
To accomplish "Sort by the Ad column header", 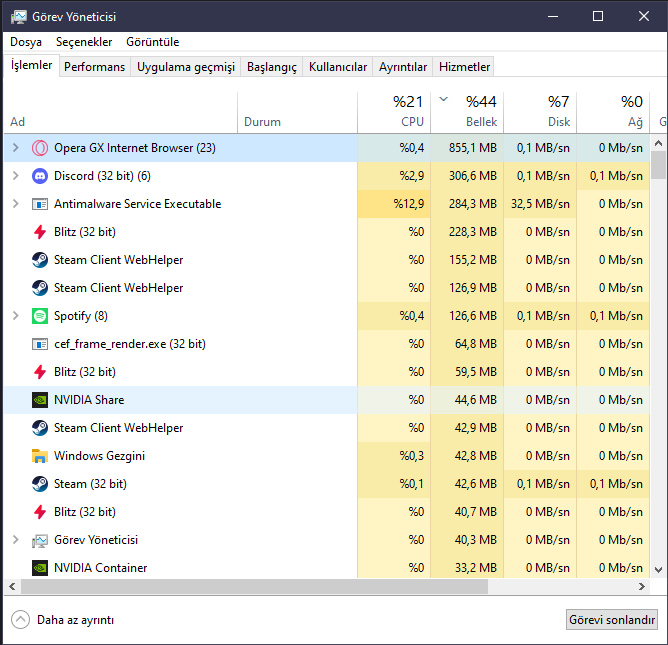I will pyautogui.click(x=121, y=112).
